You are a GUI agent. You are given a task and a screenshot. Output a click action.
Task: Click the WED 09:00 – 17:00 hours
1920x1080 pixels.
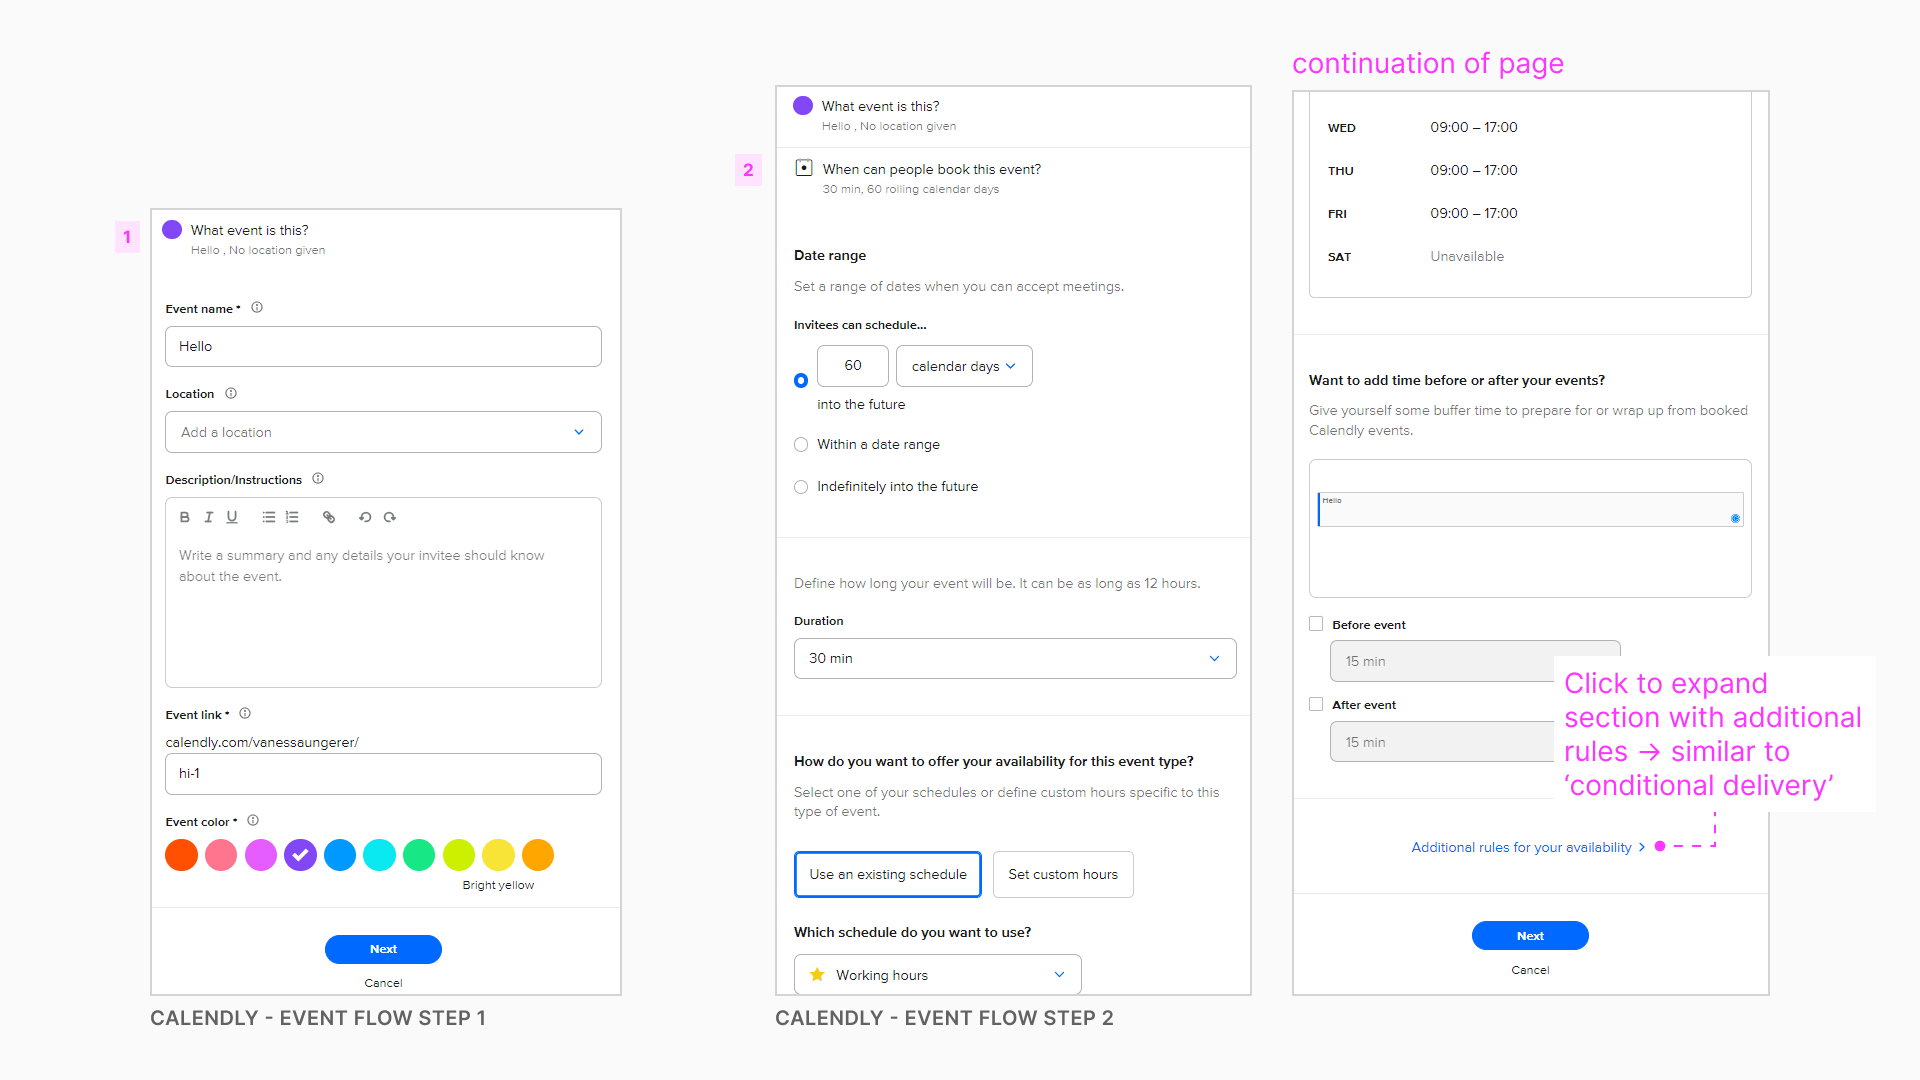tap(1473, 127)
